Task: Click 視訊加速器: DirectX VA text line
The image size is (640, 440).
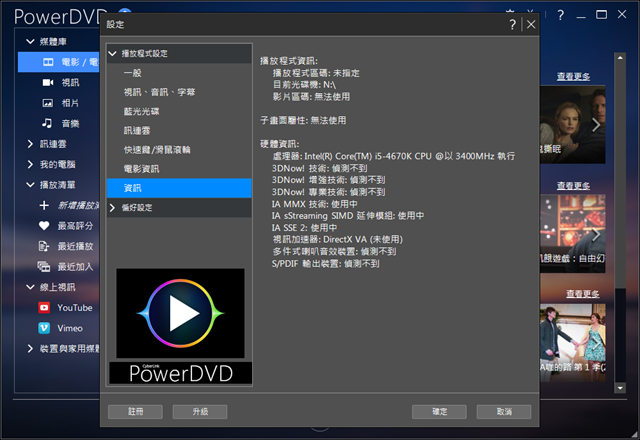Action: [x=338, y=240]
